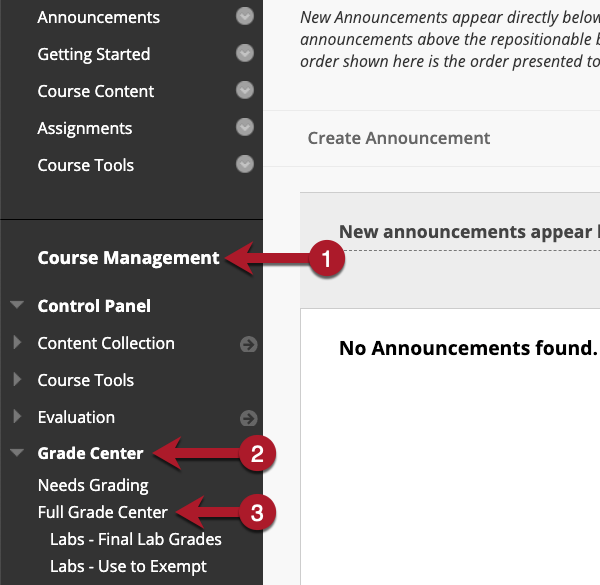The width and height of the screenshot is (600, 585).
Task: Open Full Grade Center link
Action: [103, 512]
